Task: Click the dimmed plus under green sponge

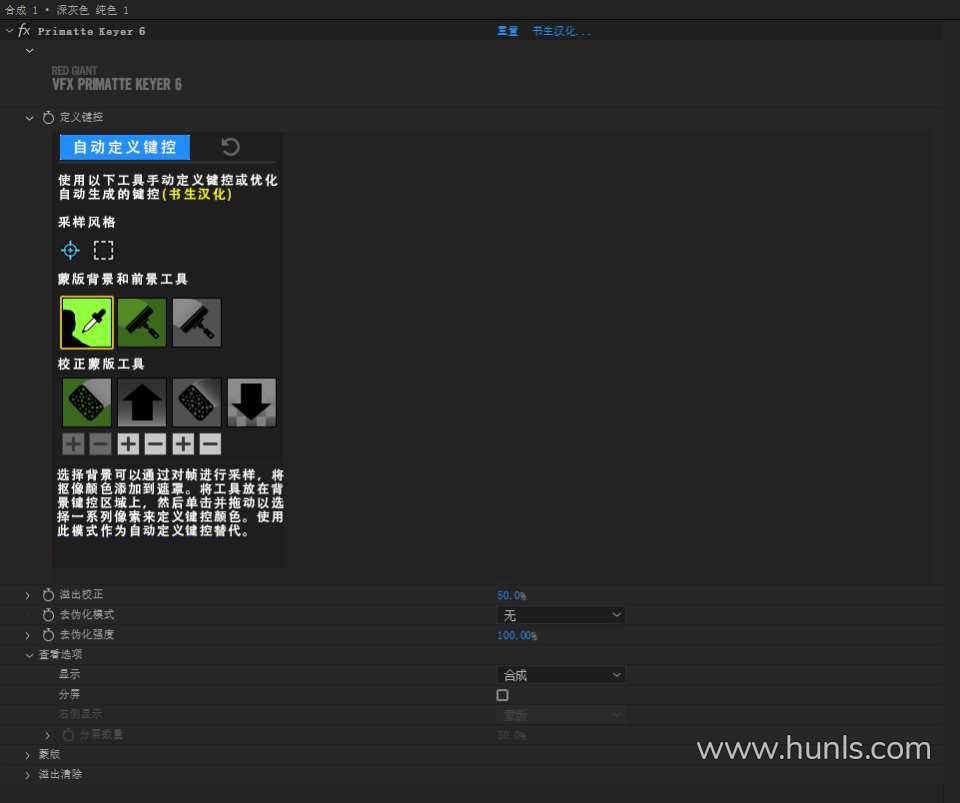Action: (73, 444)
